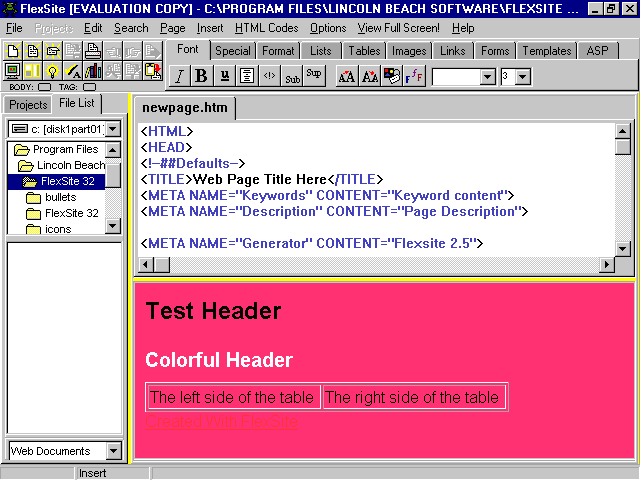This screenshot has width=640, height=480.
Task: Open the font size dropdown showing 3
Action: point(524,76)
